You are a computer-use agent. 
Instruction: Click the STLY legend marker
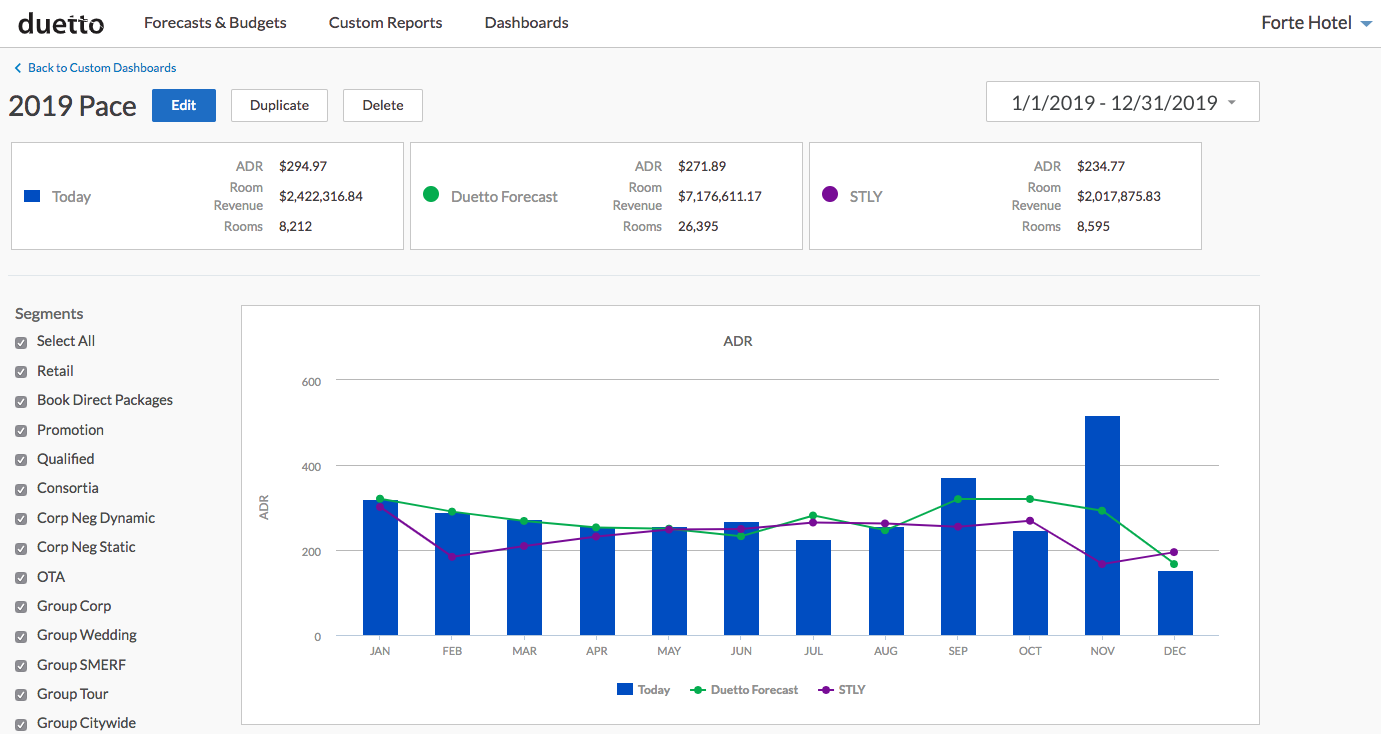[x=825, y=689]
